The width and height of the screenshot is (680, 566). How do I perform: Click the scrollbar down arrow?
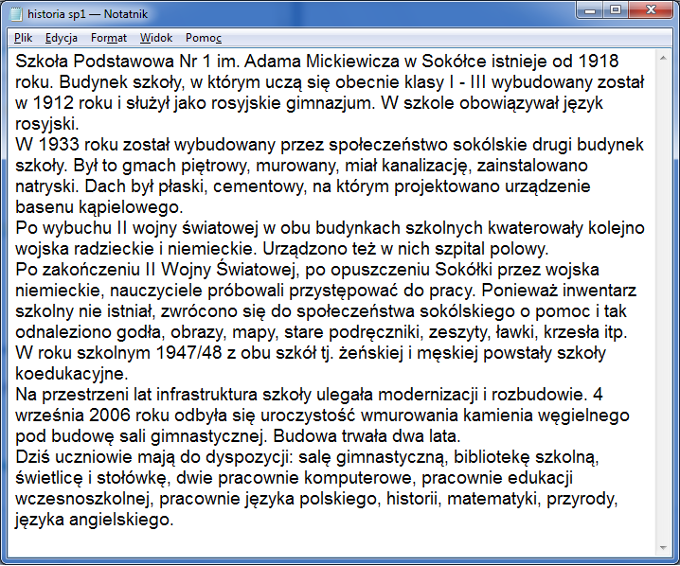click(663, 548)
